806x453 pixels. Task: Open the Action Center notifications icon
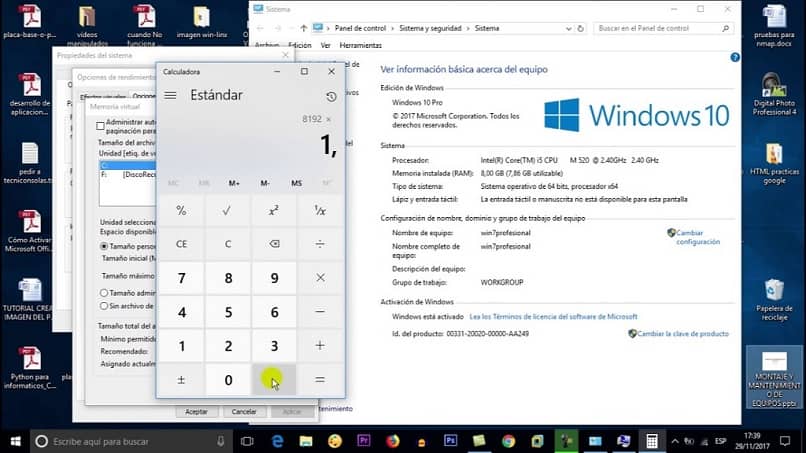(785, 441)
